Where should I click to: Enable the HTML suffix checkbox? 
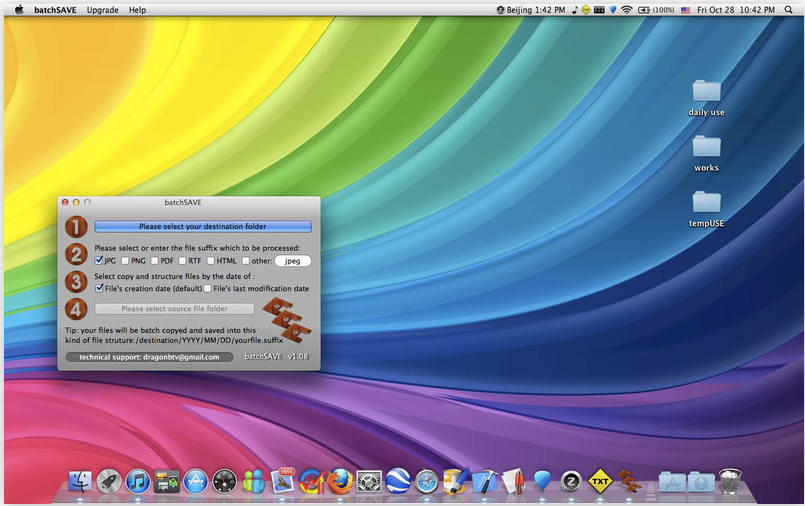pyautogui.click(x=210, y=261)
